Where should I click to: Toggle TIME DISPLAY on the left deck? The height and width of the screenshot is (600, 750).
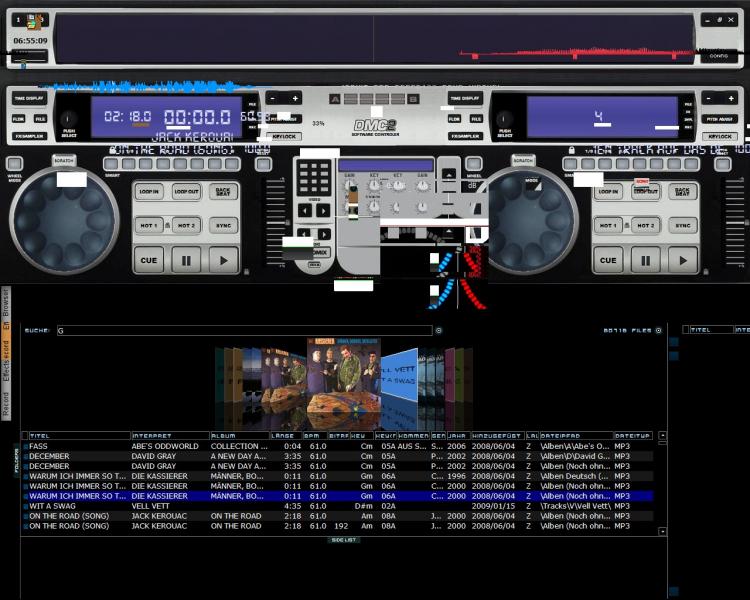pos(29,99)
